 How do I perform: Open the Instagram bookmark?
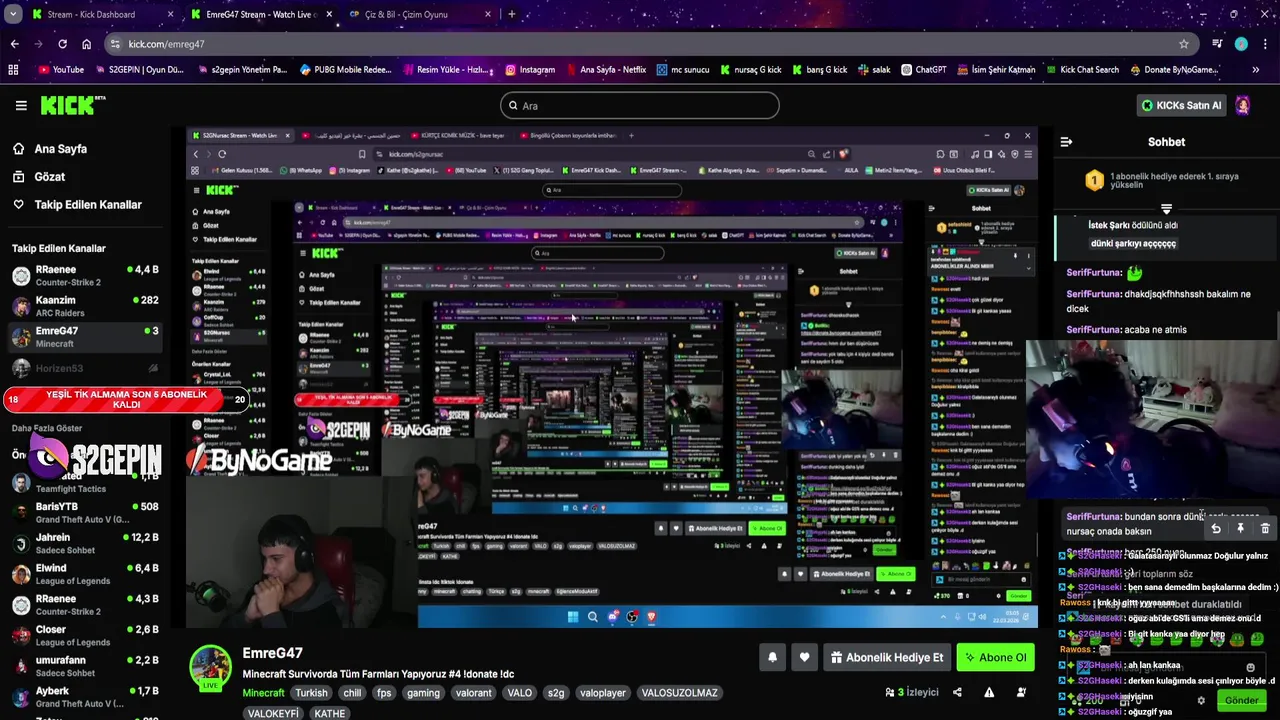click(530, 70)
